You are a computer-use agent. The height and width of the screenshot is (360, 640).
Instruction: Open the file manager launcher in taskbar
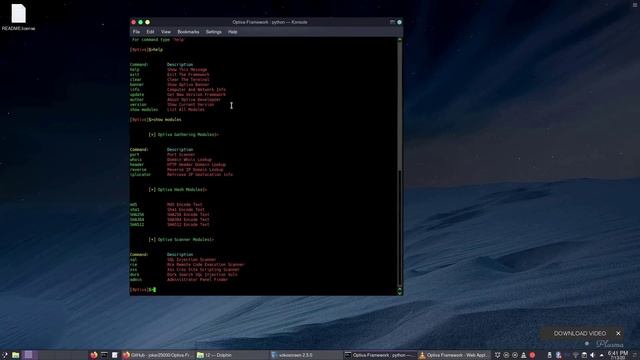coord(16,355)
